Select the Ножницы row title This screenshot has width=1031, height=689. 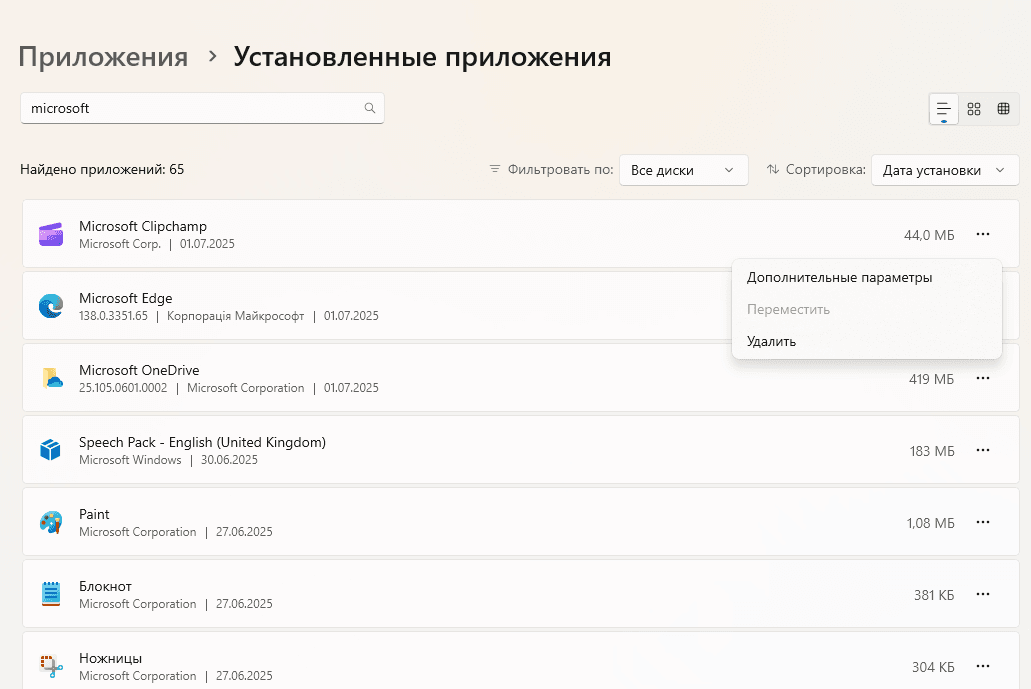point(110,658)
